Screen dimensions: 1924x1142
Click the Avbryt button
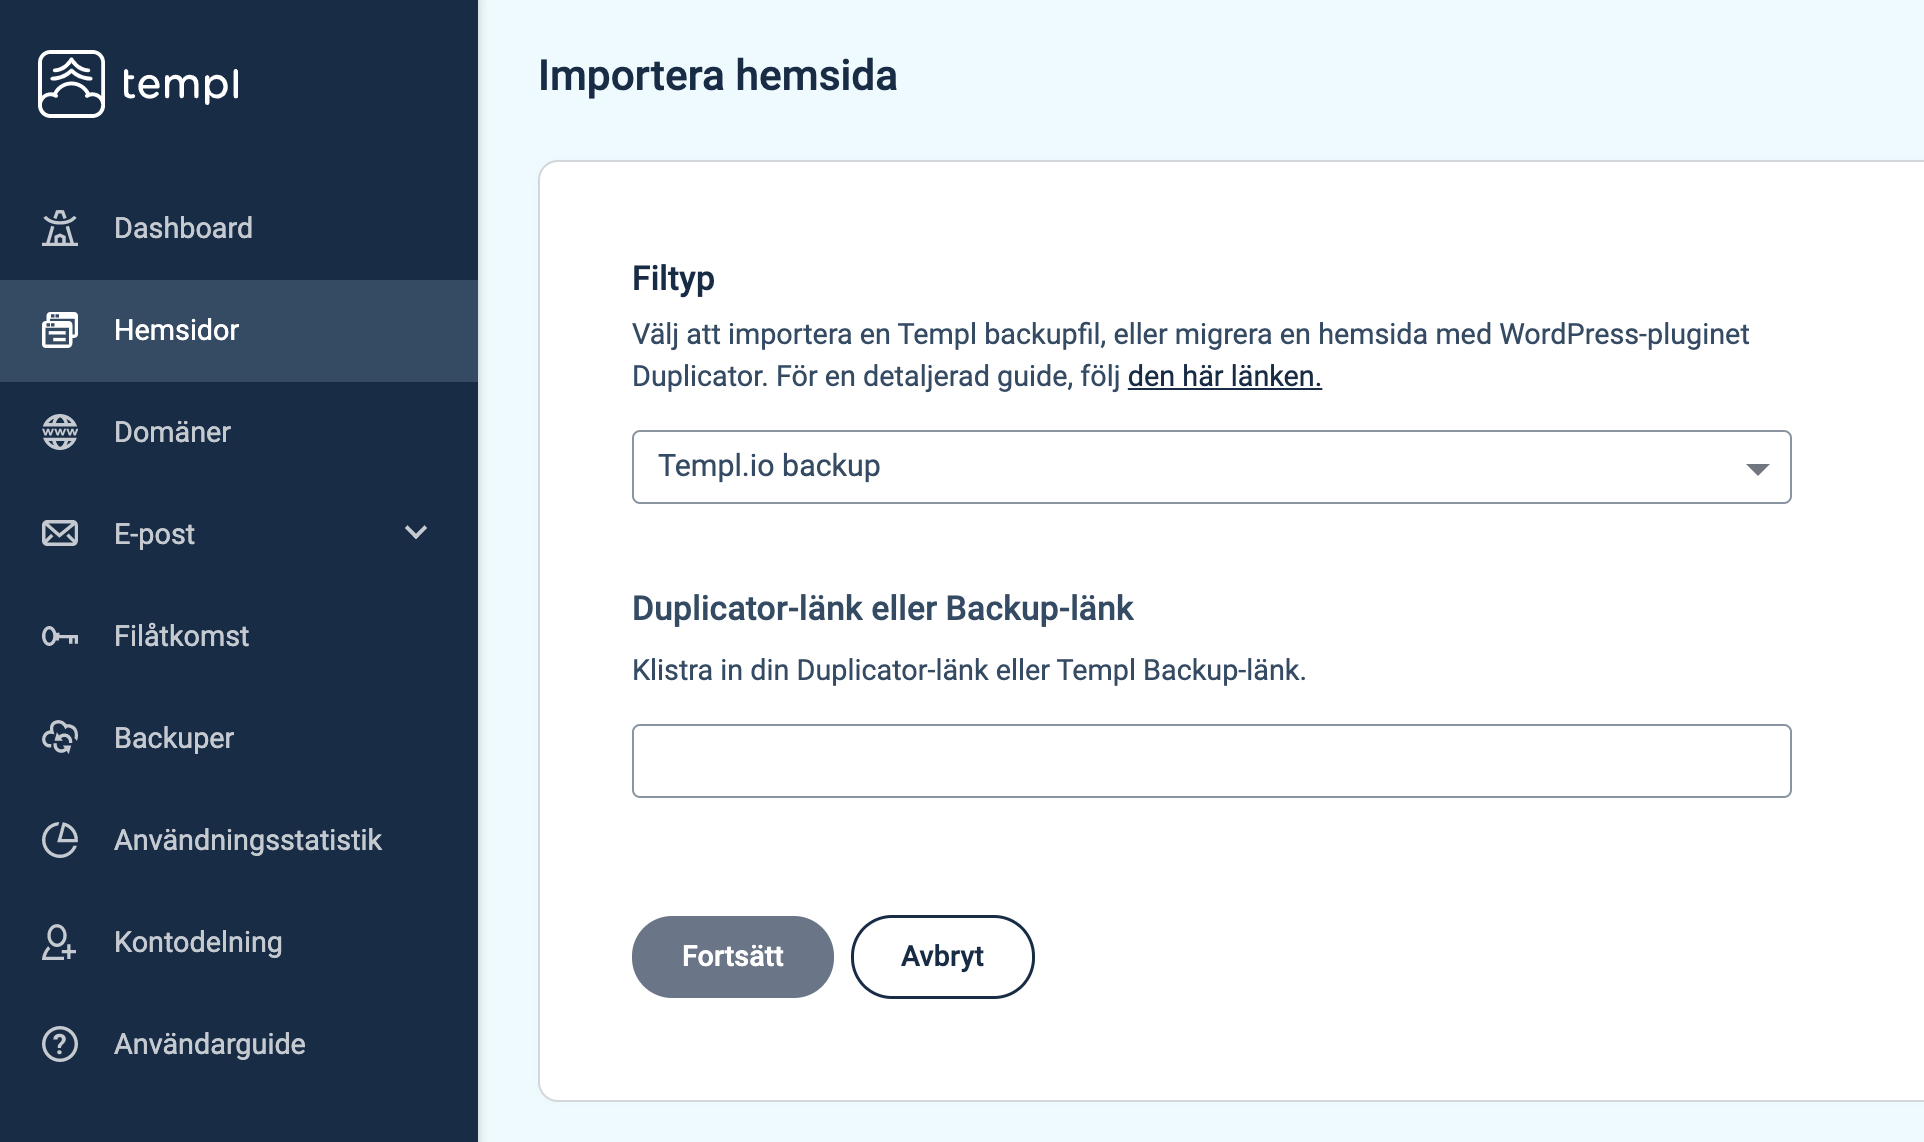pyautogui.click(x=942, y=957)
